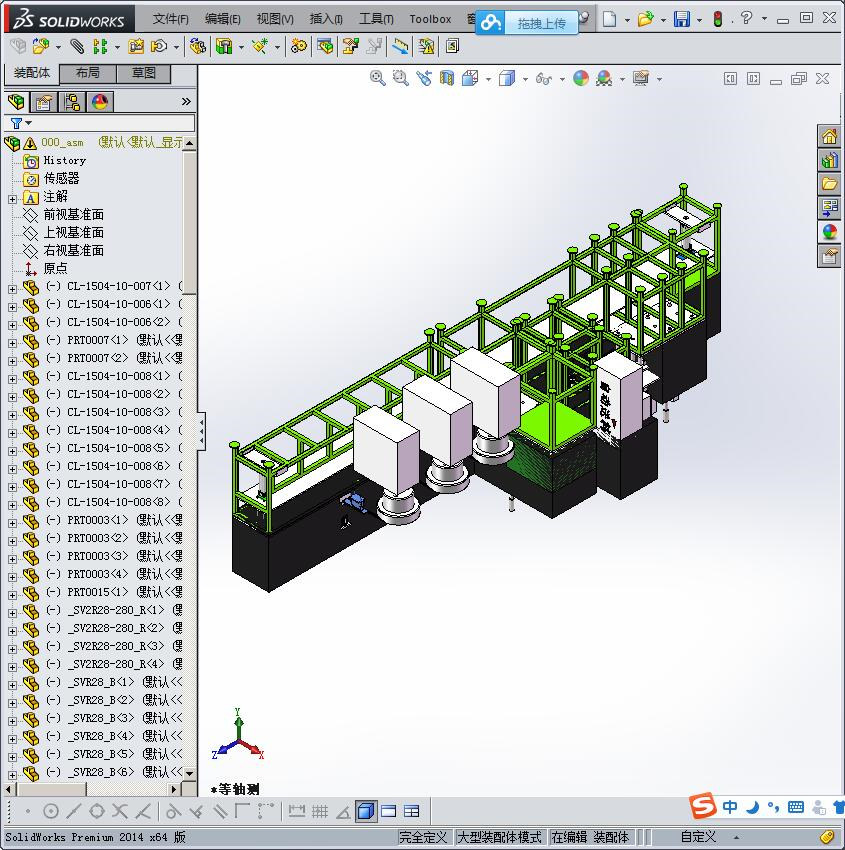845x850 pixels.
Task: Click the Linear Component Pattern icon
Action: point(100,47)
